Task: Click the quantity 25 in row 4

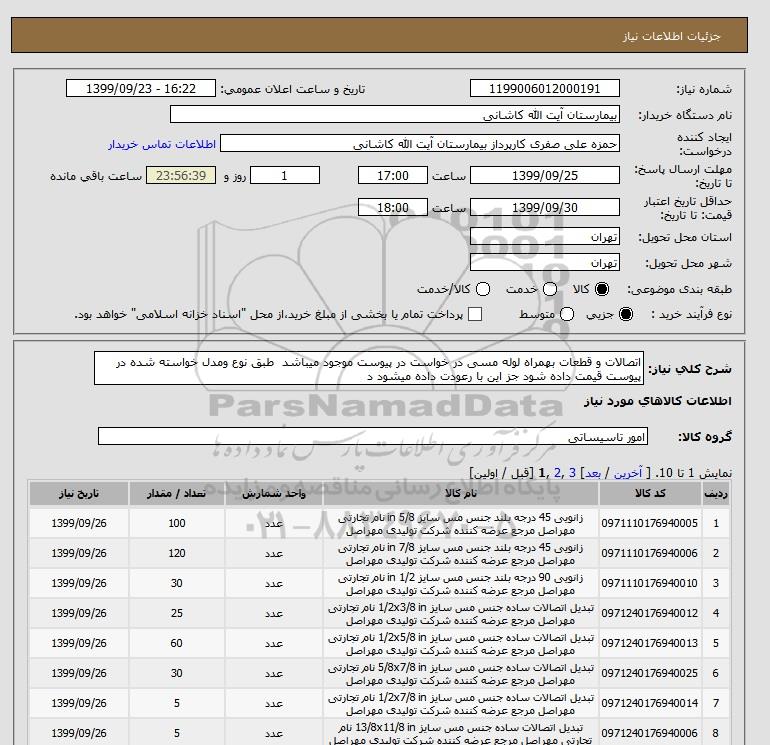Action: (x=177, y=613)
